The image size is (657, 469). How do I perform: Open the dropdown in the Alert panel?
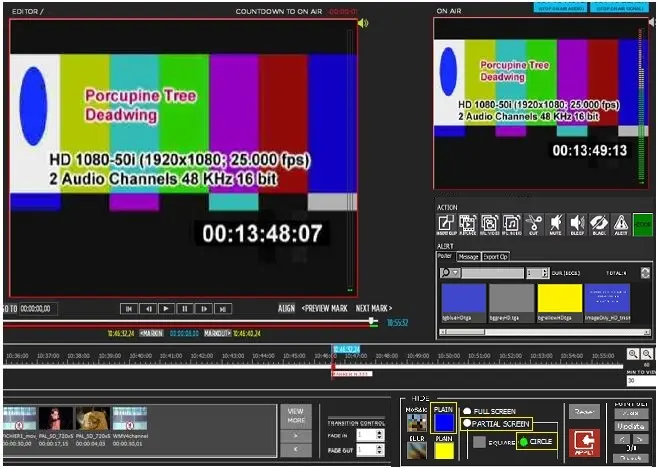(x=456, y=272)
